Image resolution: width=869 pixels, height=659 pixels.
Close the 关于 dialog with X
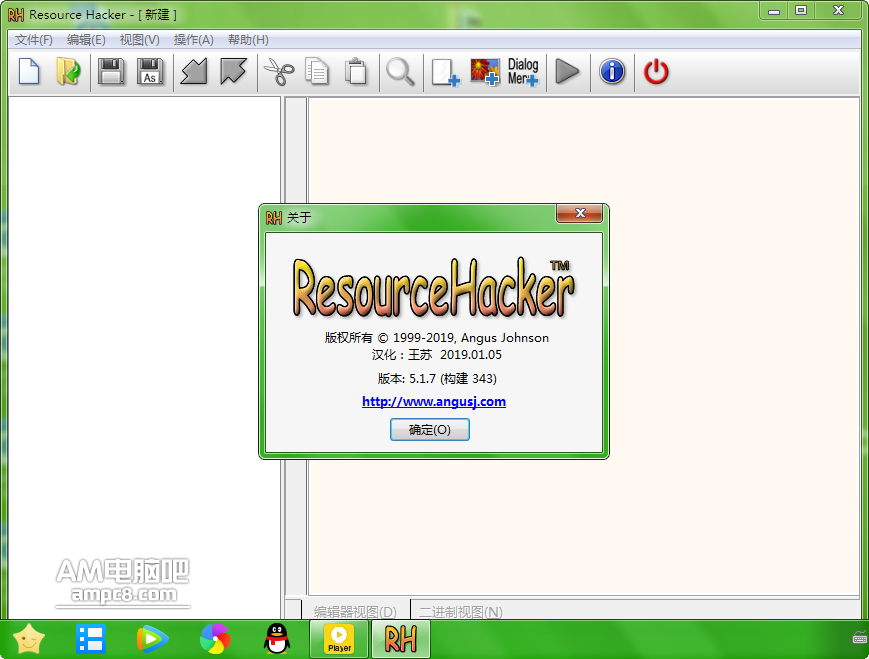[x=580, y=213]
